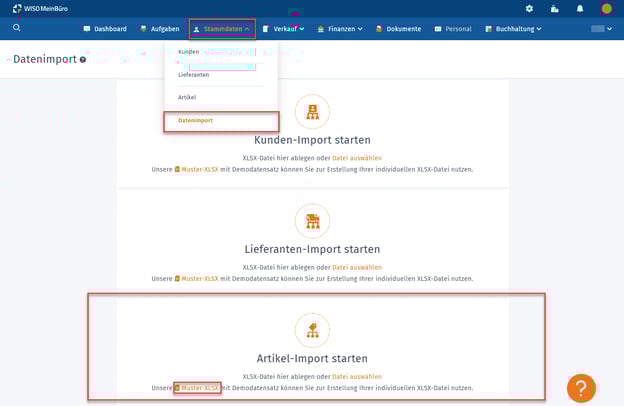Collapse the Stammdaten dropdown menu
624x406 pixels.
(x=222, y=29)
